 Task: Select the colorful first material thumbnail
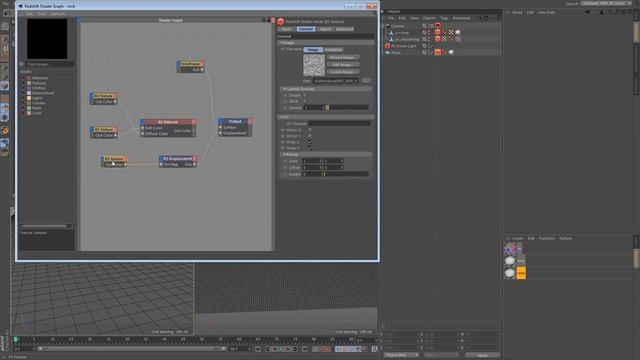509,248
